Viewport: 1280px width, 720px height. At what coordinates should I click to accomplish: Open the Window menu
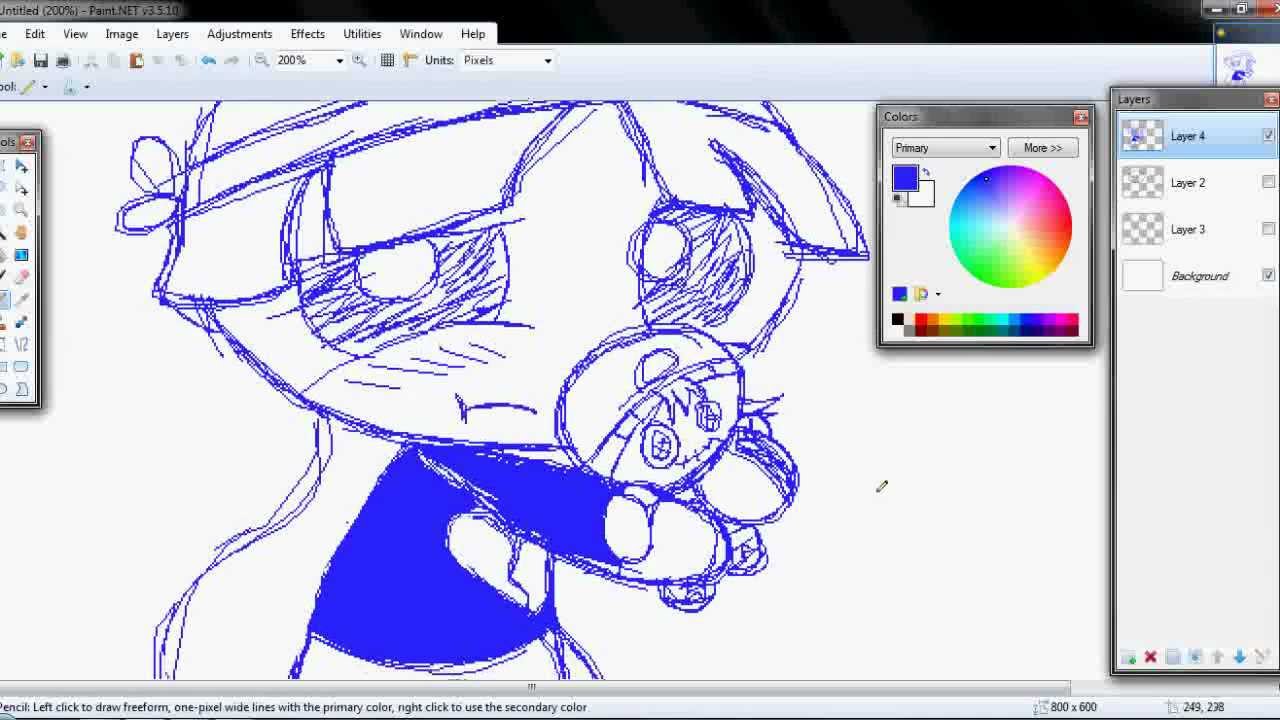pyautogui.click(x=421, y=34)
